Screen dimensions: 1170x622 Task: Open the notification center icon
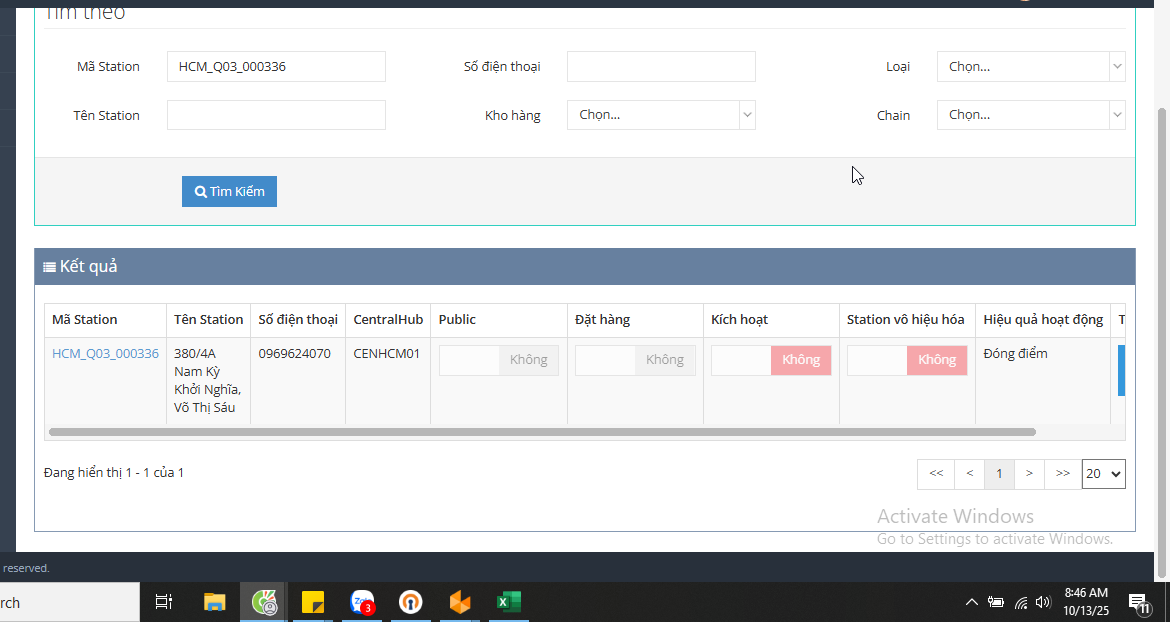click(1139, 602)
